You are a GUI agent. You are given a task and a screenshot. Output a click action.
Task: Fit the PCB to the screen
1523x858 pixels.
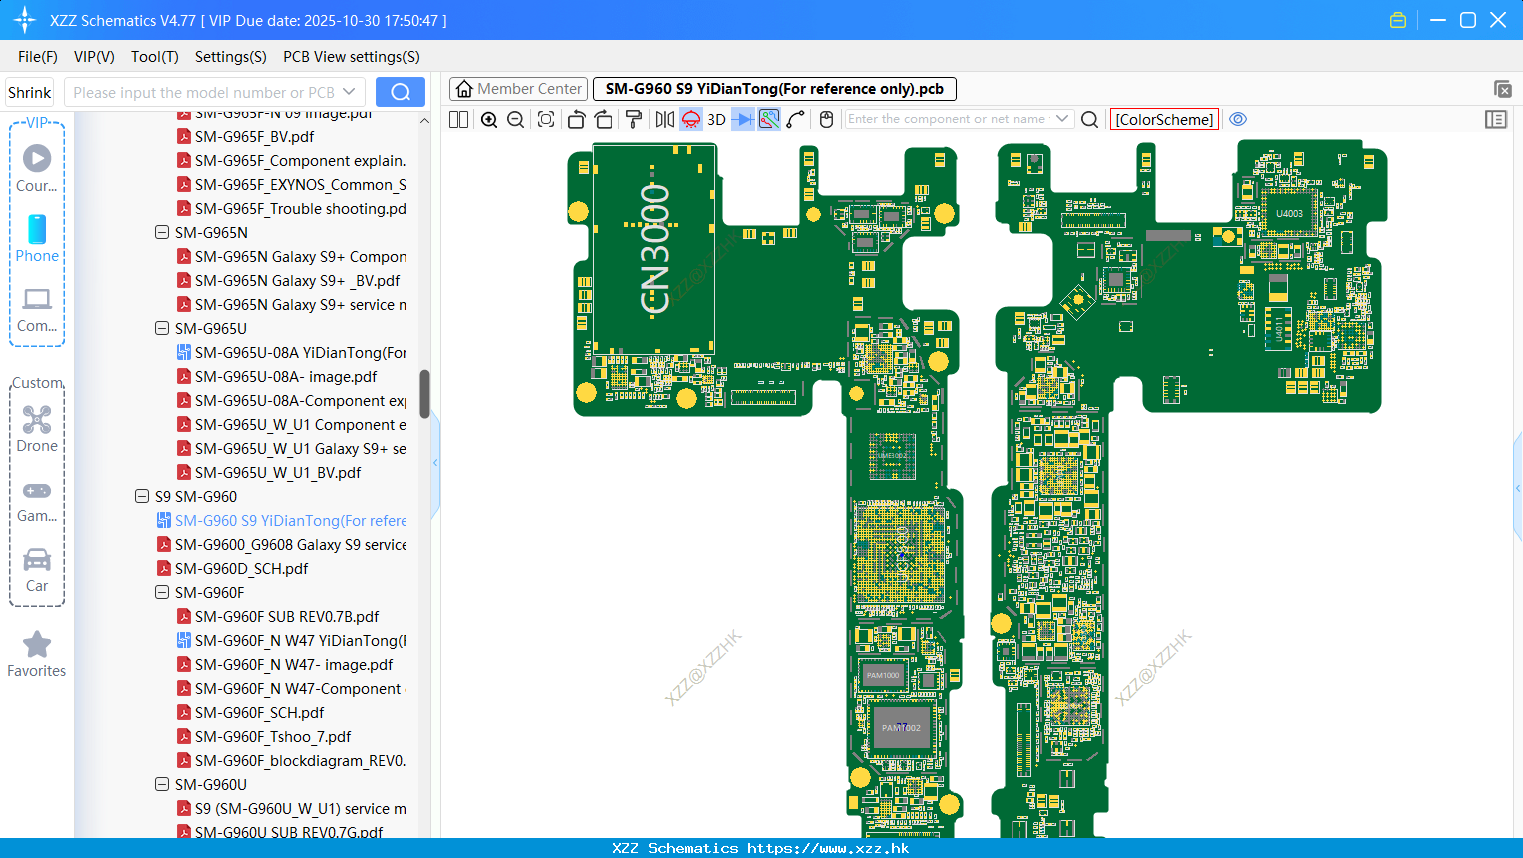tap(546, 119)
